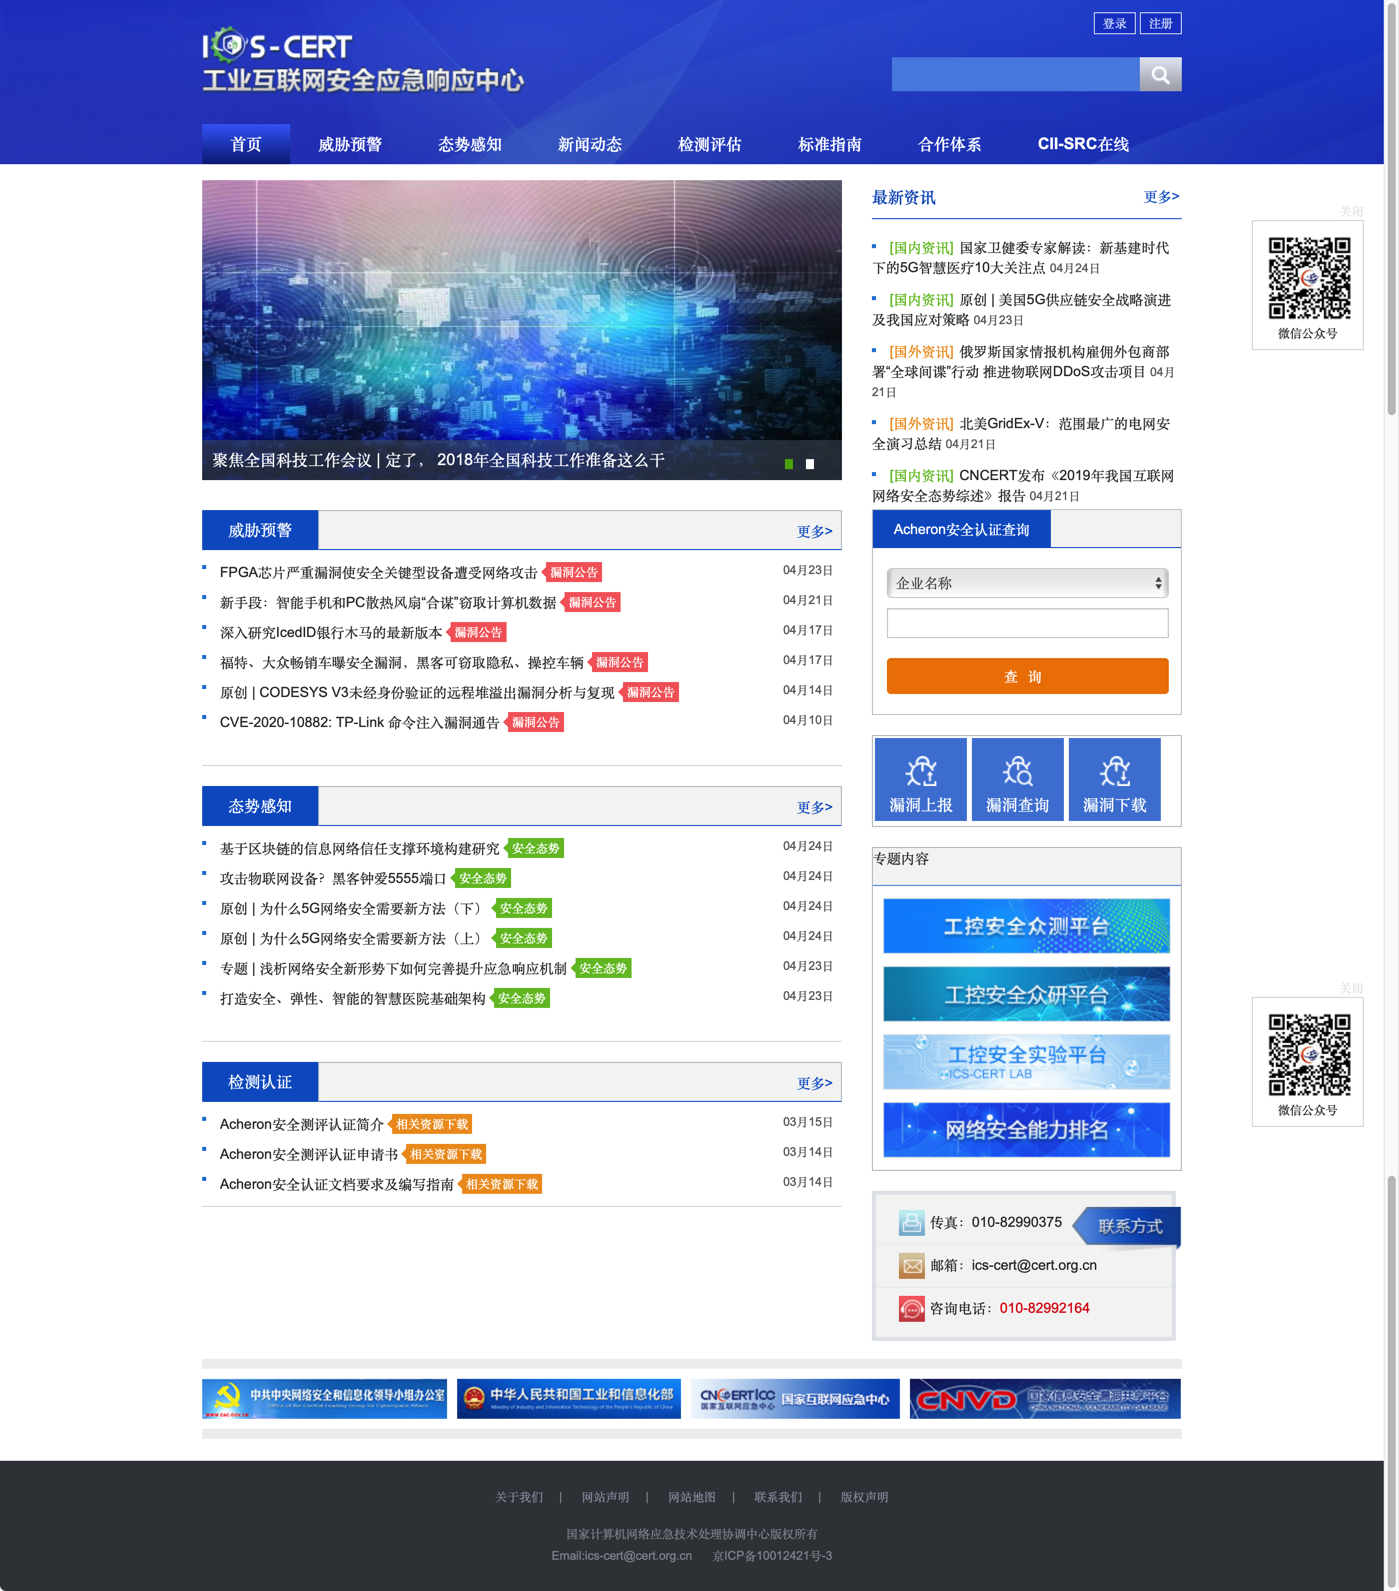The width and height of the screenshot is (1399, 1591).
Task: Click the fax icon beside 传真
Action: (x=911, y=1222)
